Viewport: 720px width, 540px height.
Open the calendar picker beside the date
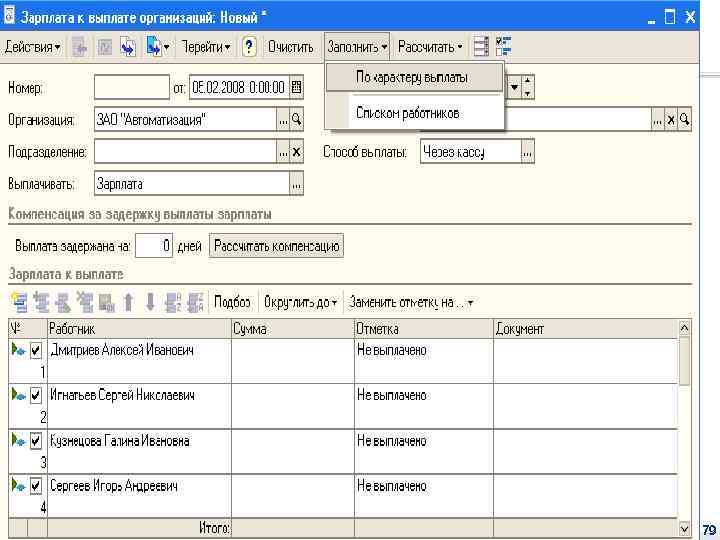click(x=297, y=87)
